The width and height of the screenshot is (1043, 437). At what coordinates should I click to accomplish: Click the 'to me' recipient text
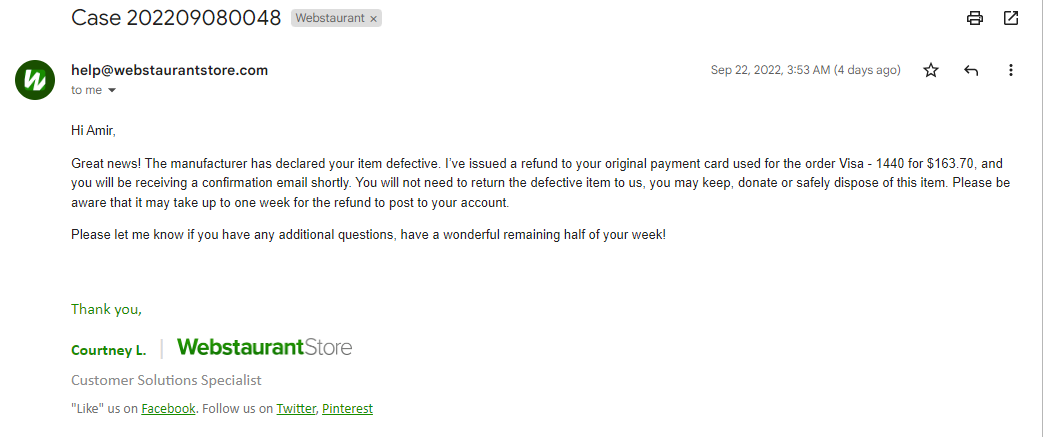86,90
